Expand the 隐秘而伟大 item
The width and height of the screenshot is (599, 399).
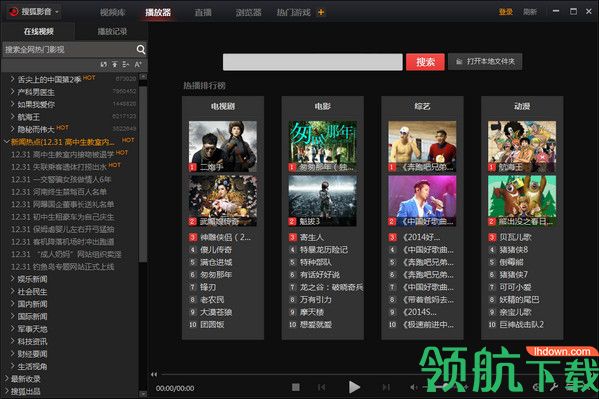coord(12,129)
